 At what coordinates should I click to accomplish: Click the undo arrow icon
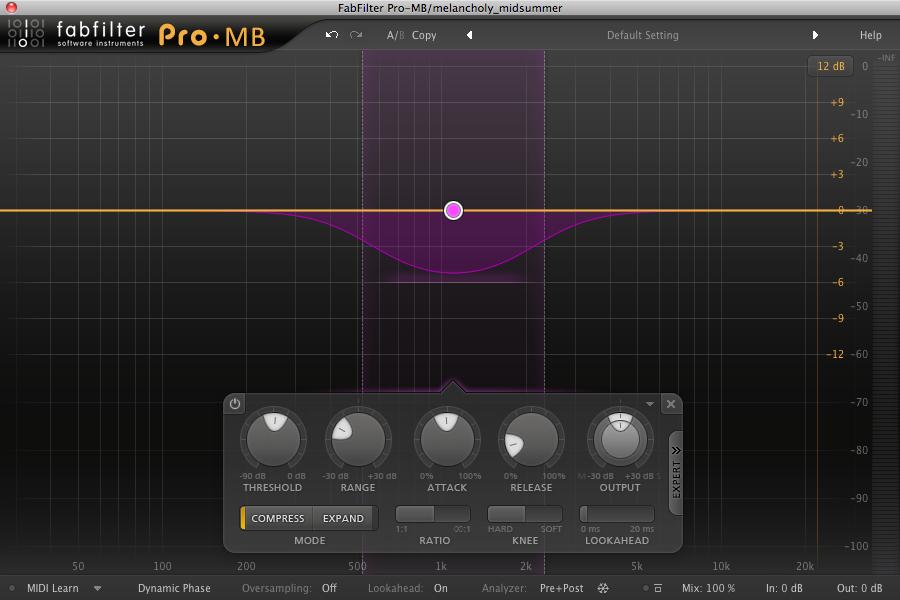click(x=332, y=35)
